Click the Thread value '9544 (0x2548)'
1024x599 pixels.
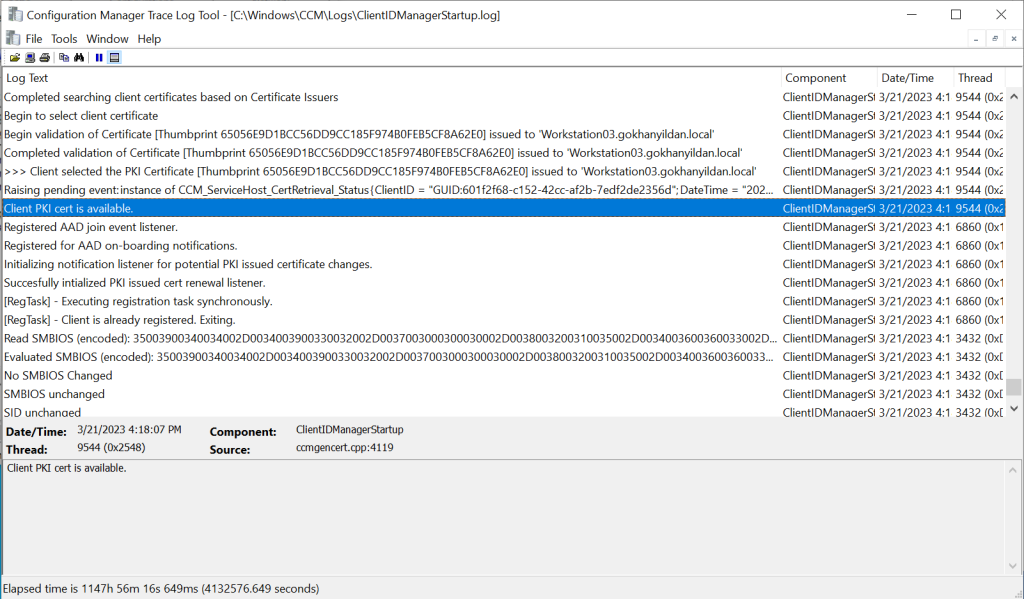[111, 448]
